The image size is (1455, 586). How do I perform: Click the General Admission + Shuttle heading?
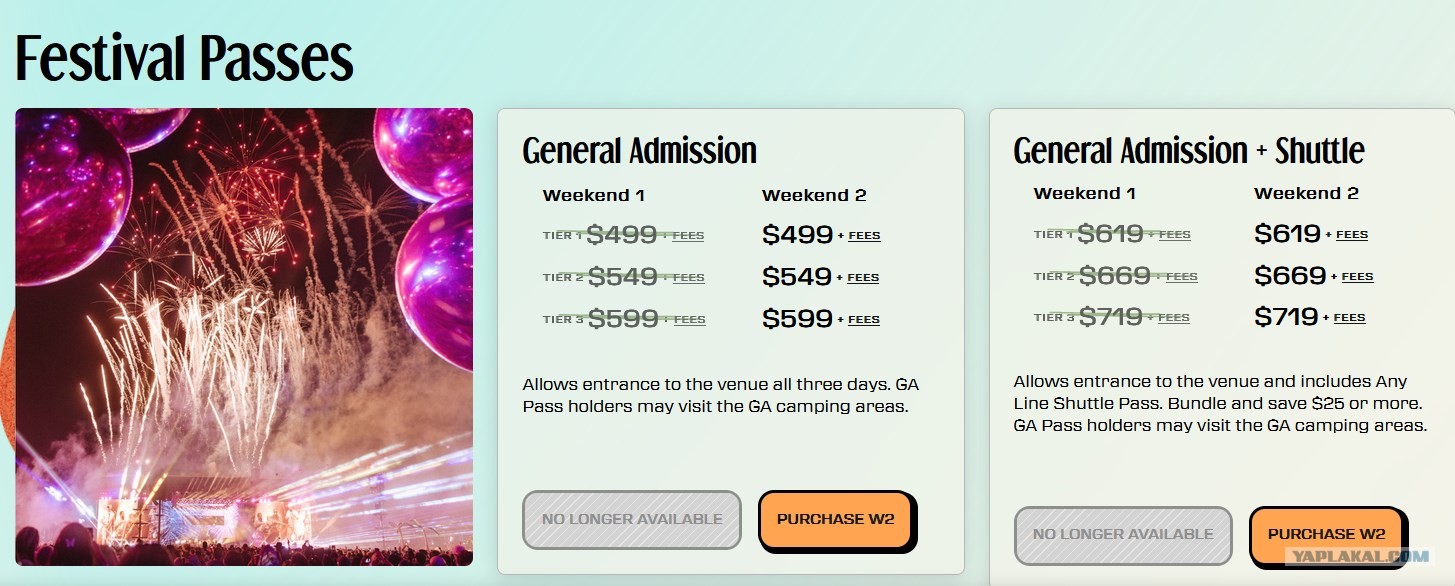[x=1189, y=151]
